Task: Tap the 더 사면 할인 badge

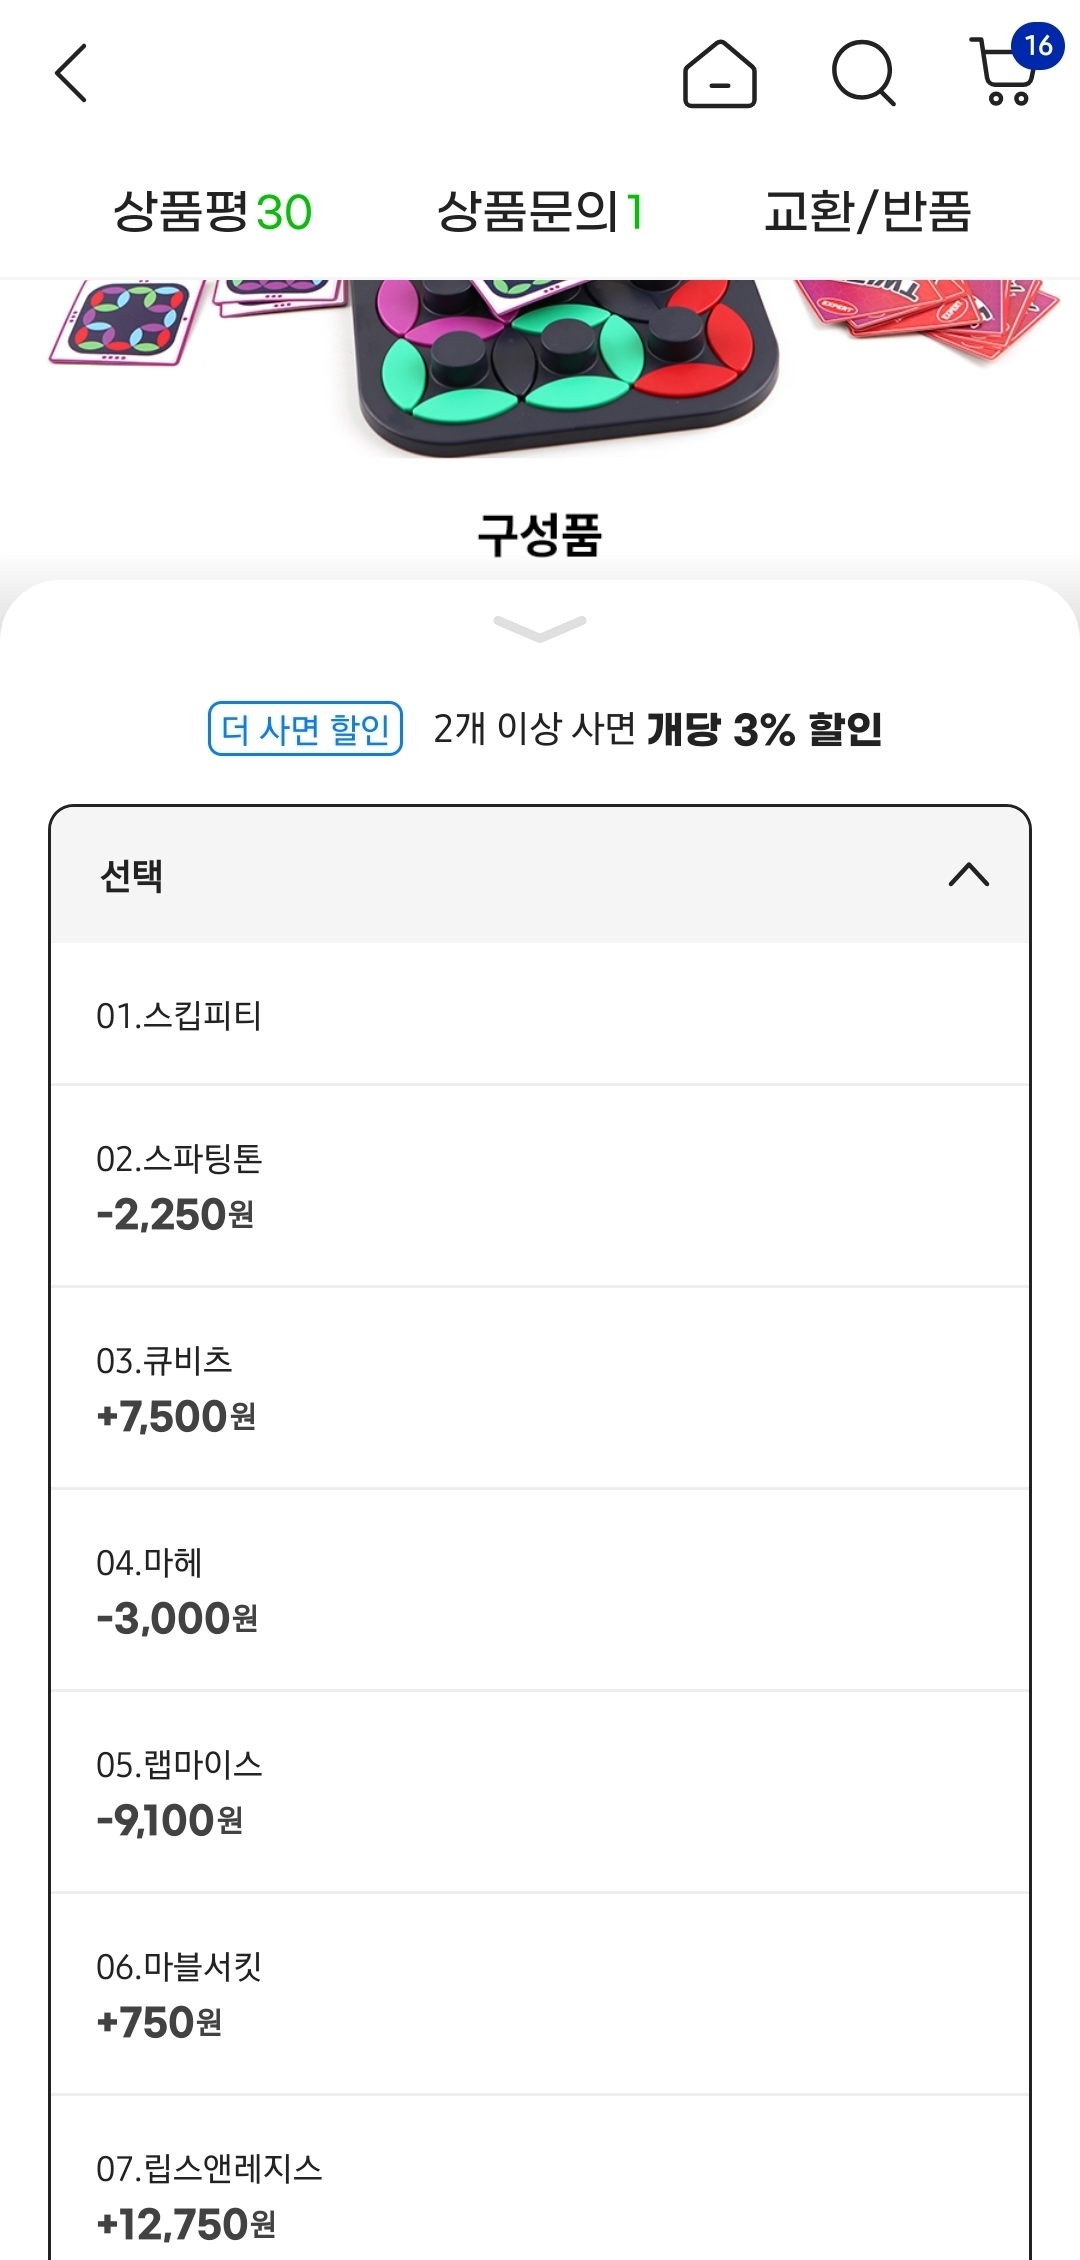Action: point(305,729)
